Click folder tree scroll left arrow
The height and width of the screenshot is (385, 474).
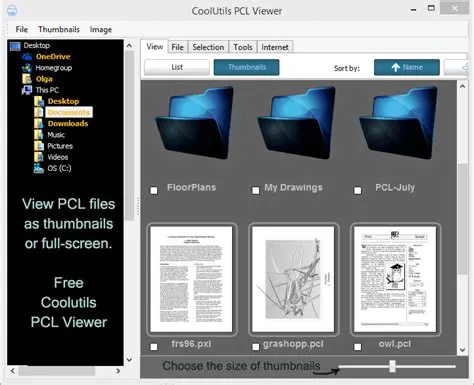[x=12, y=371]
